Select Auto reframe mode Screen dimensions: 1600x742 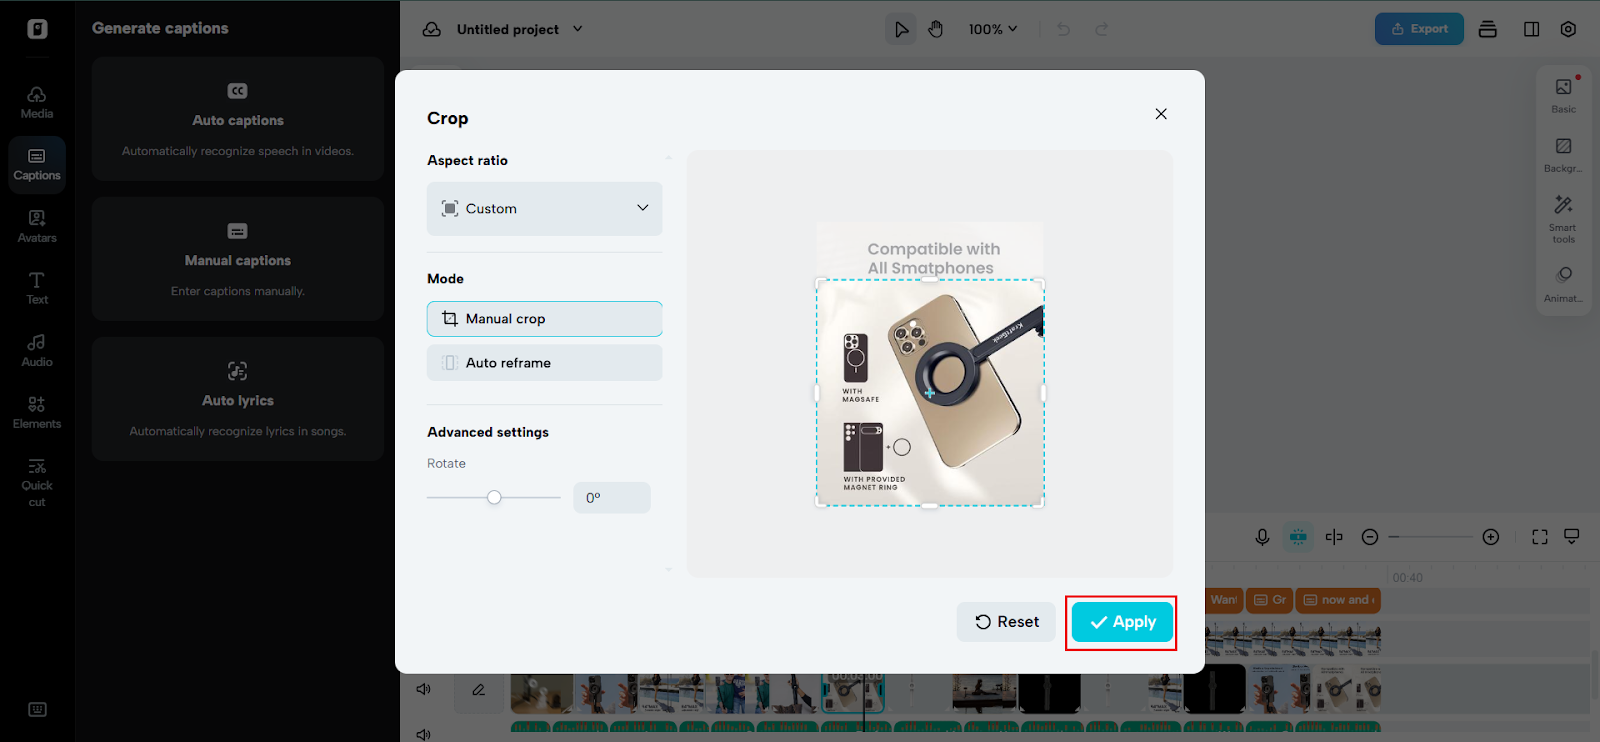tap(544, 363)
